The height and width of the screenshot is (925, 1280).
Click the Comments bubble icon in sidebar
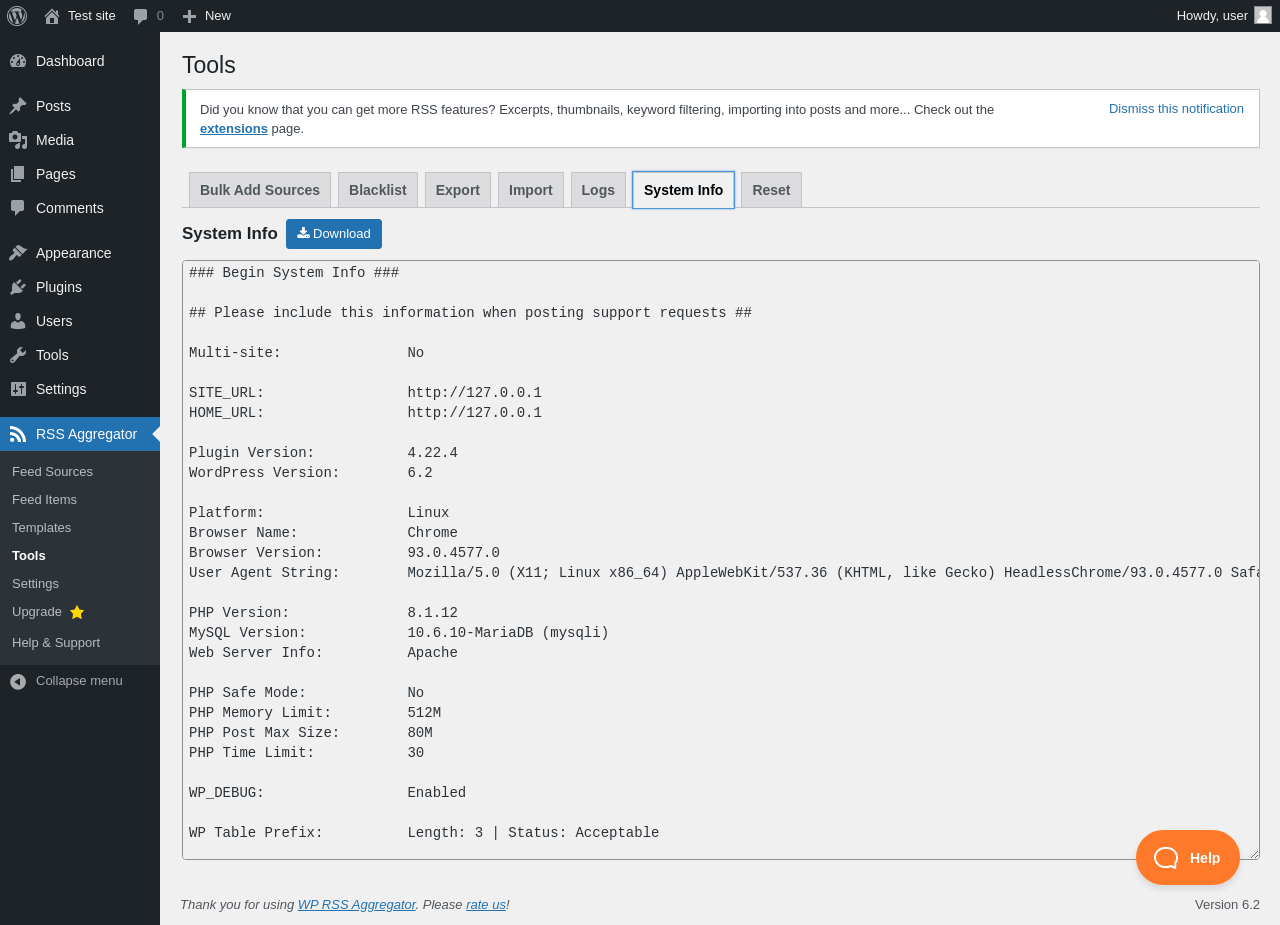18,208
